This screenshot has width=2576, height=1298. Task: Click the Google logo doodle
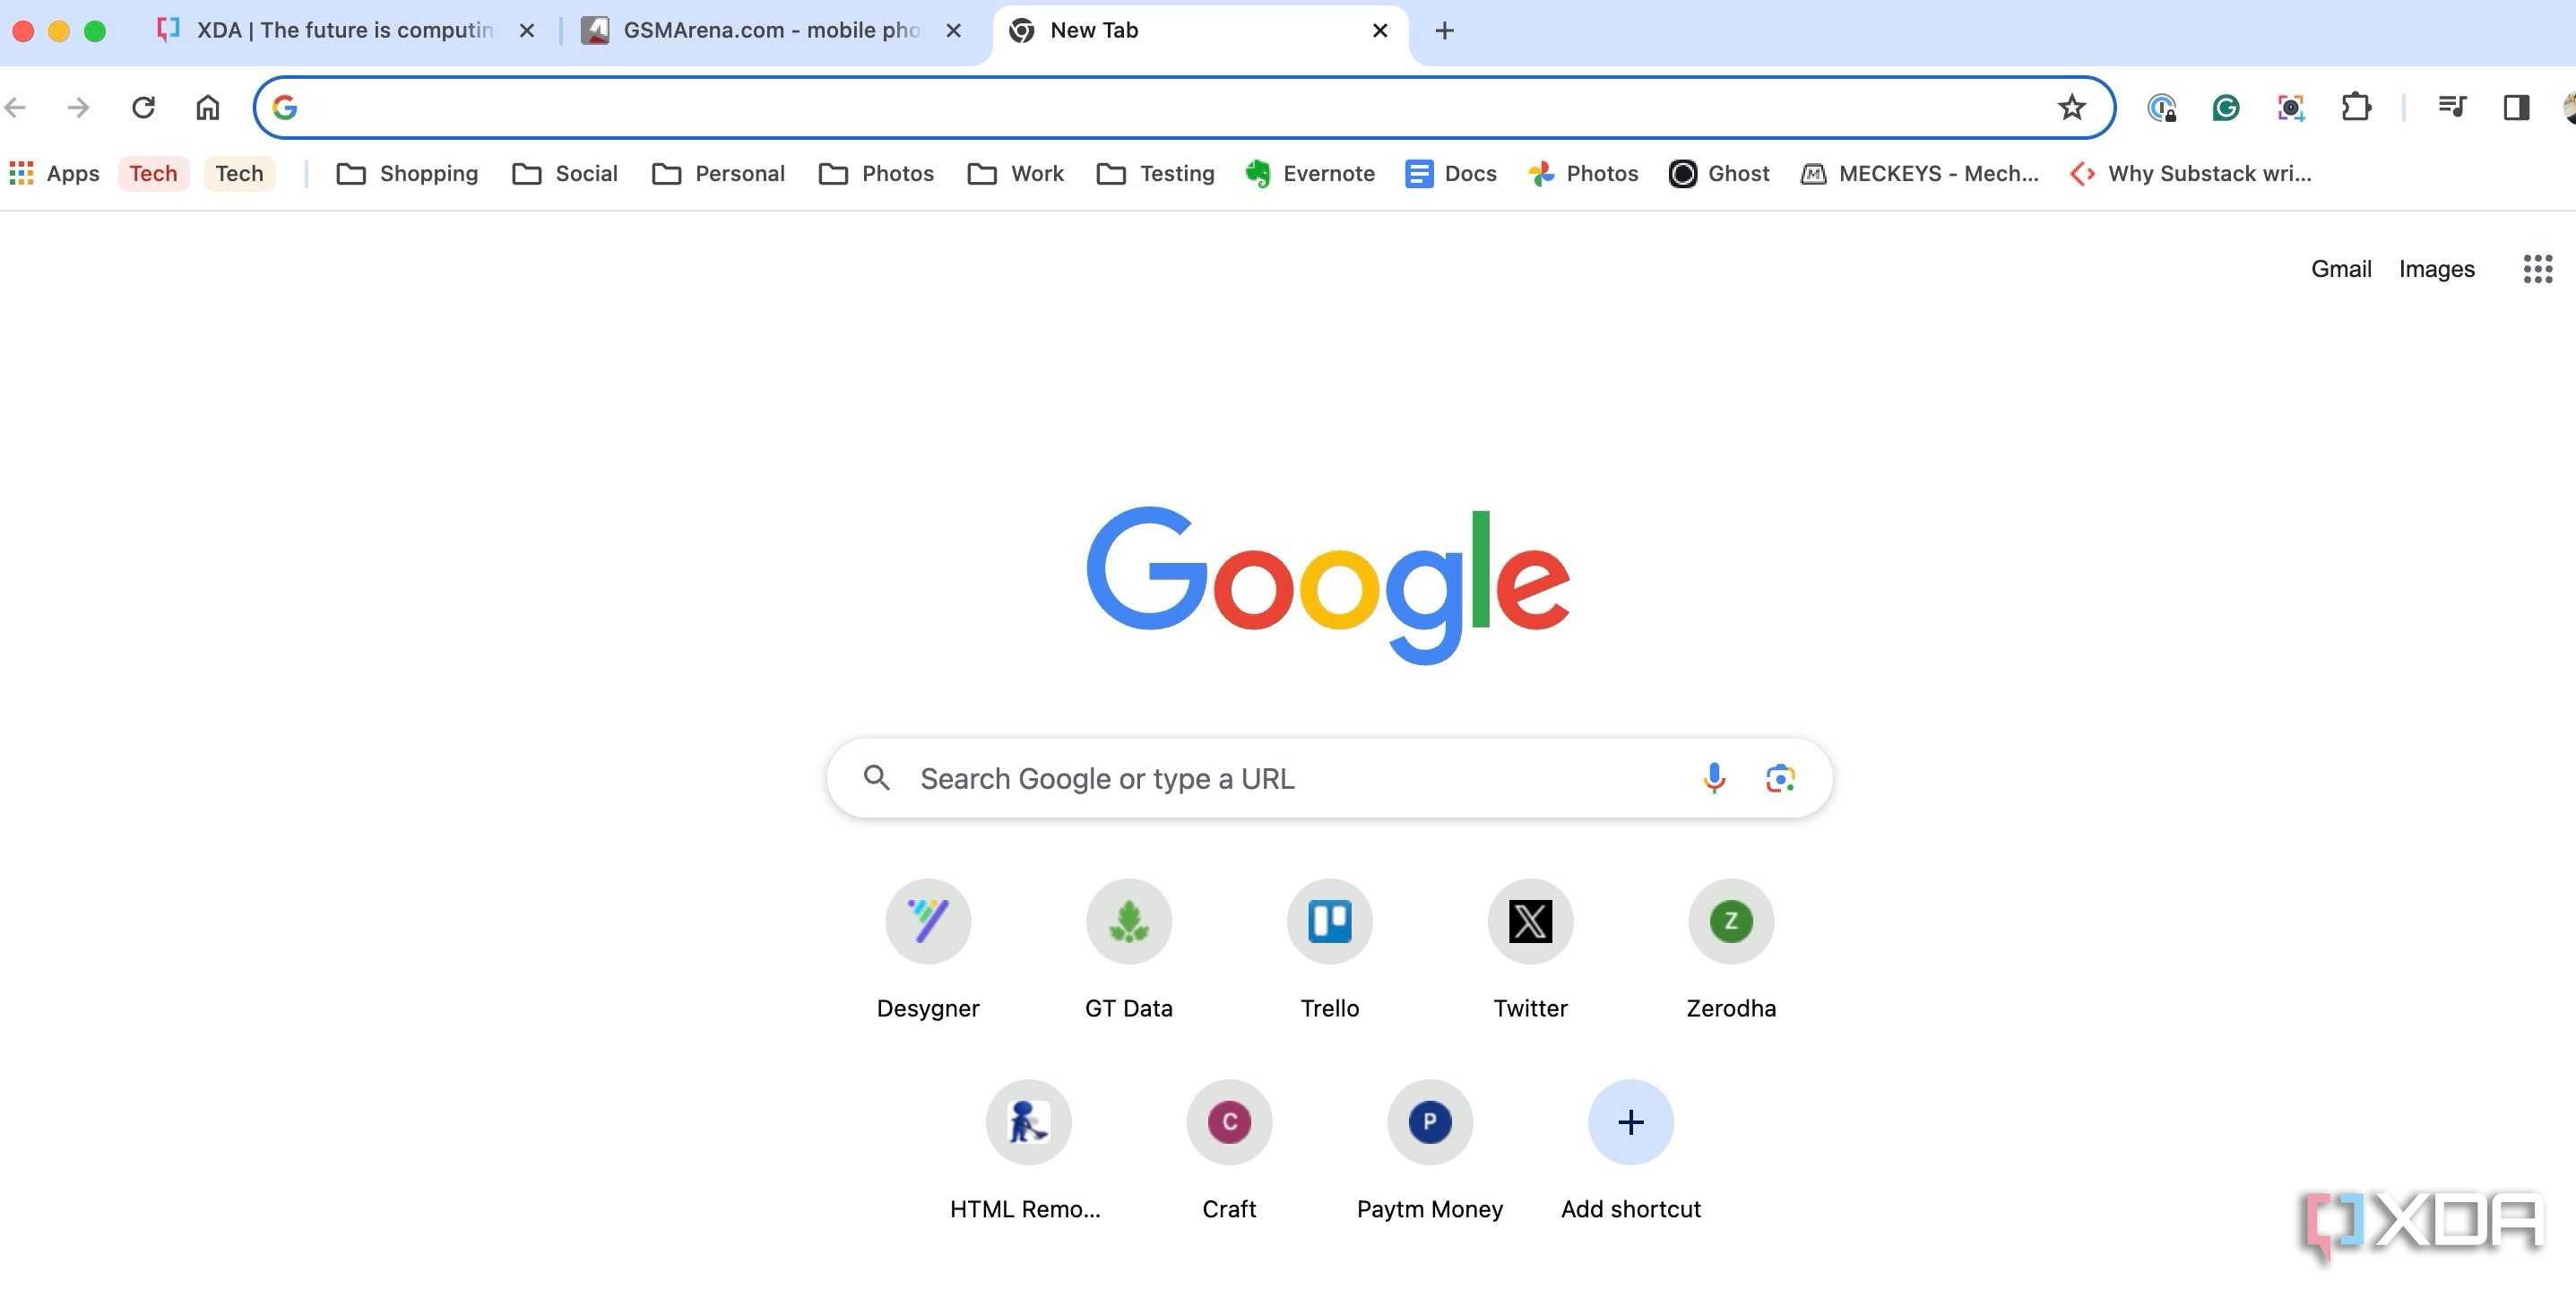1328,585
